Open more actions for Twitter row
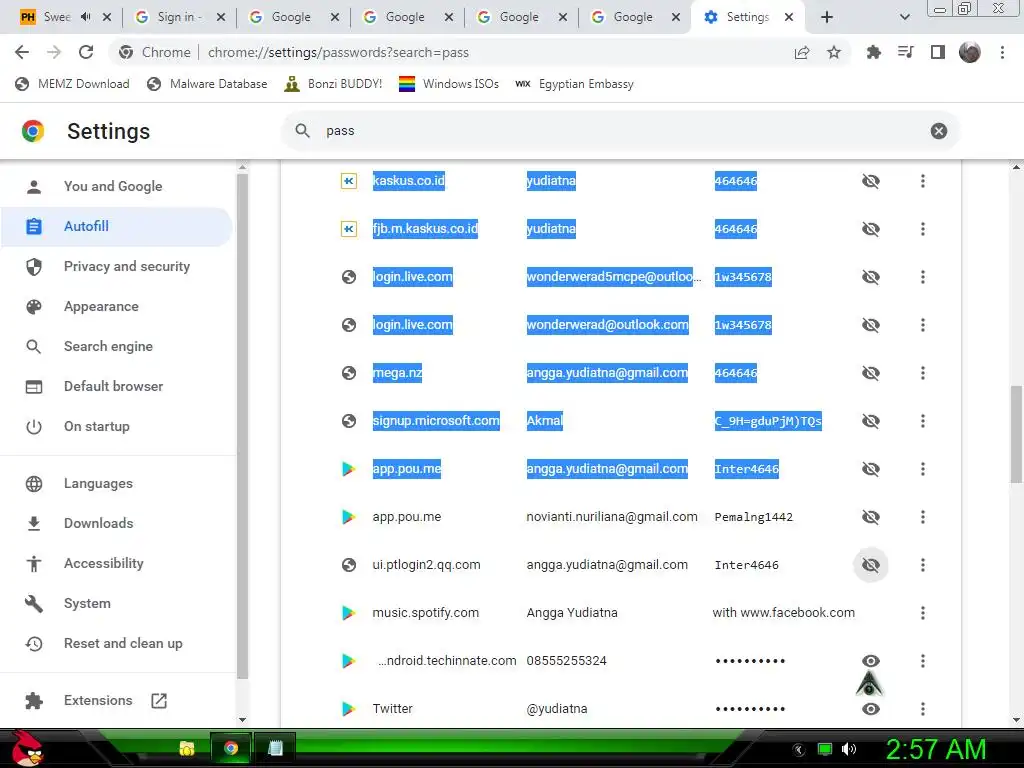The width and height of the screenshot is (1024, 768). tap(923, 709)
